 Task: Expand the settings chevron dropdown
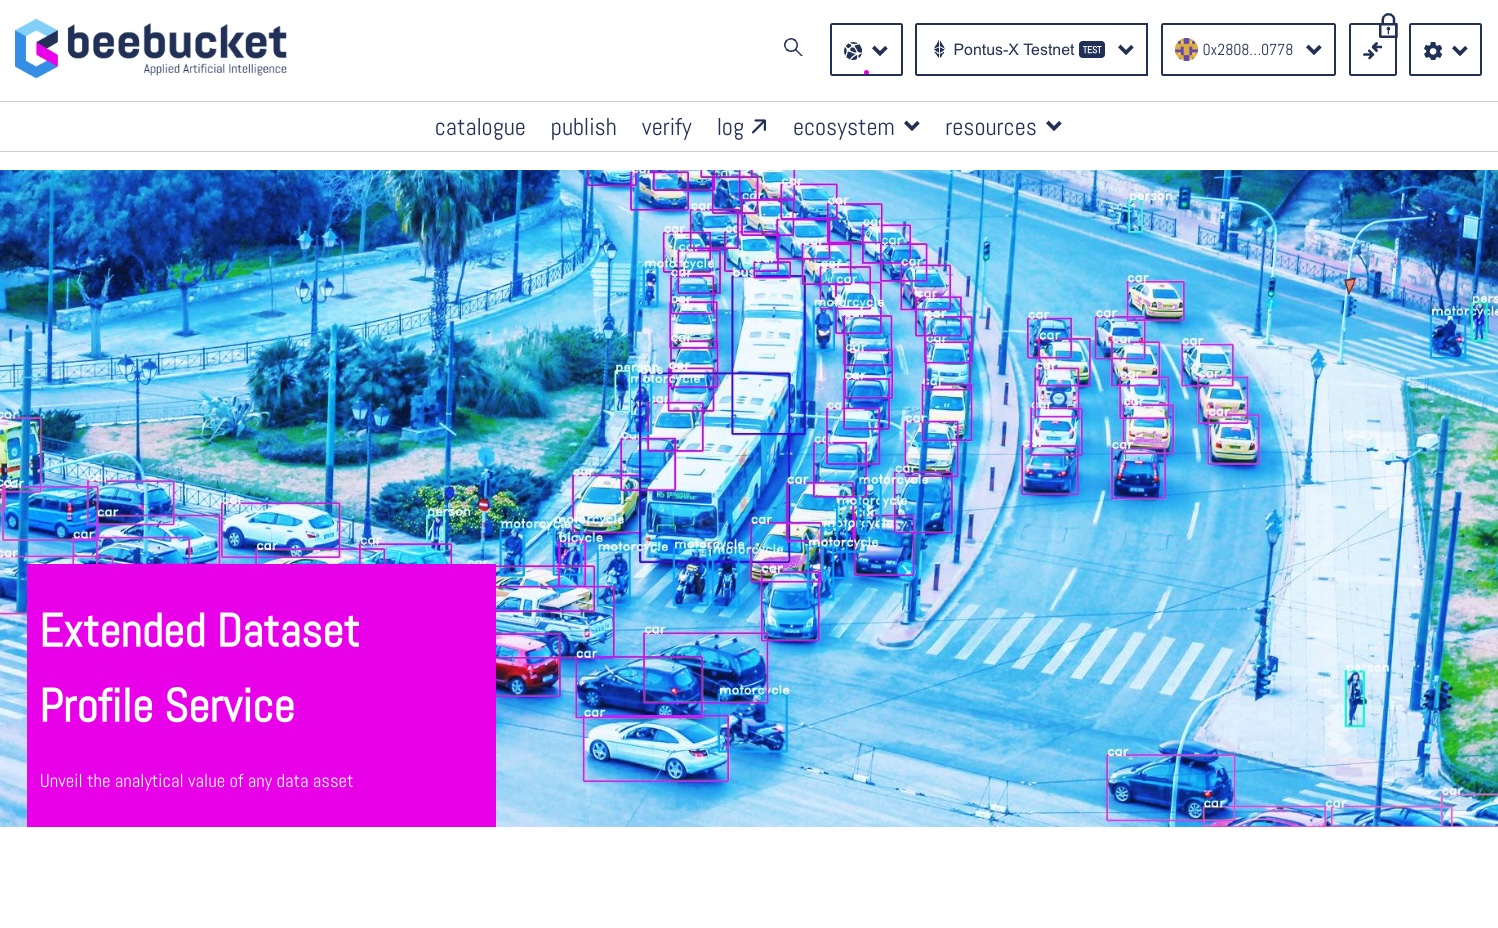(x=1460, y=50)
